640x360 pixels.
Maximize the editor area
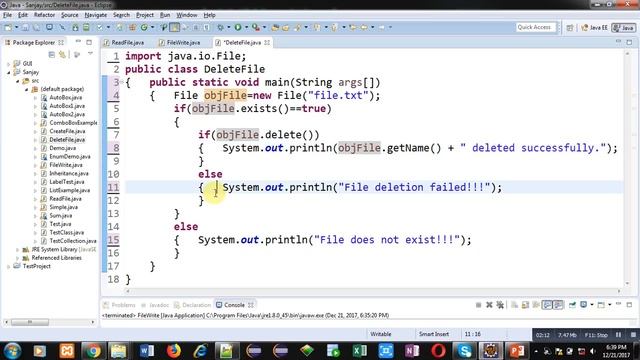coord(629,42)
